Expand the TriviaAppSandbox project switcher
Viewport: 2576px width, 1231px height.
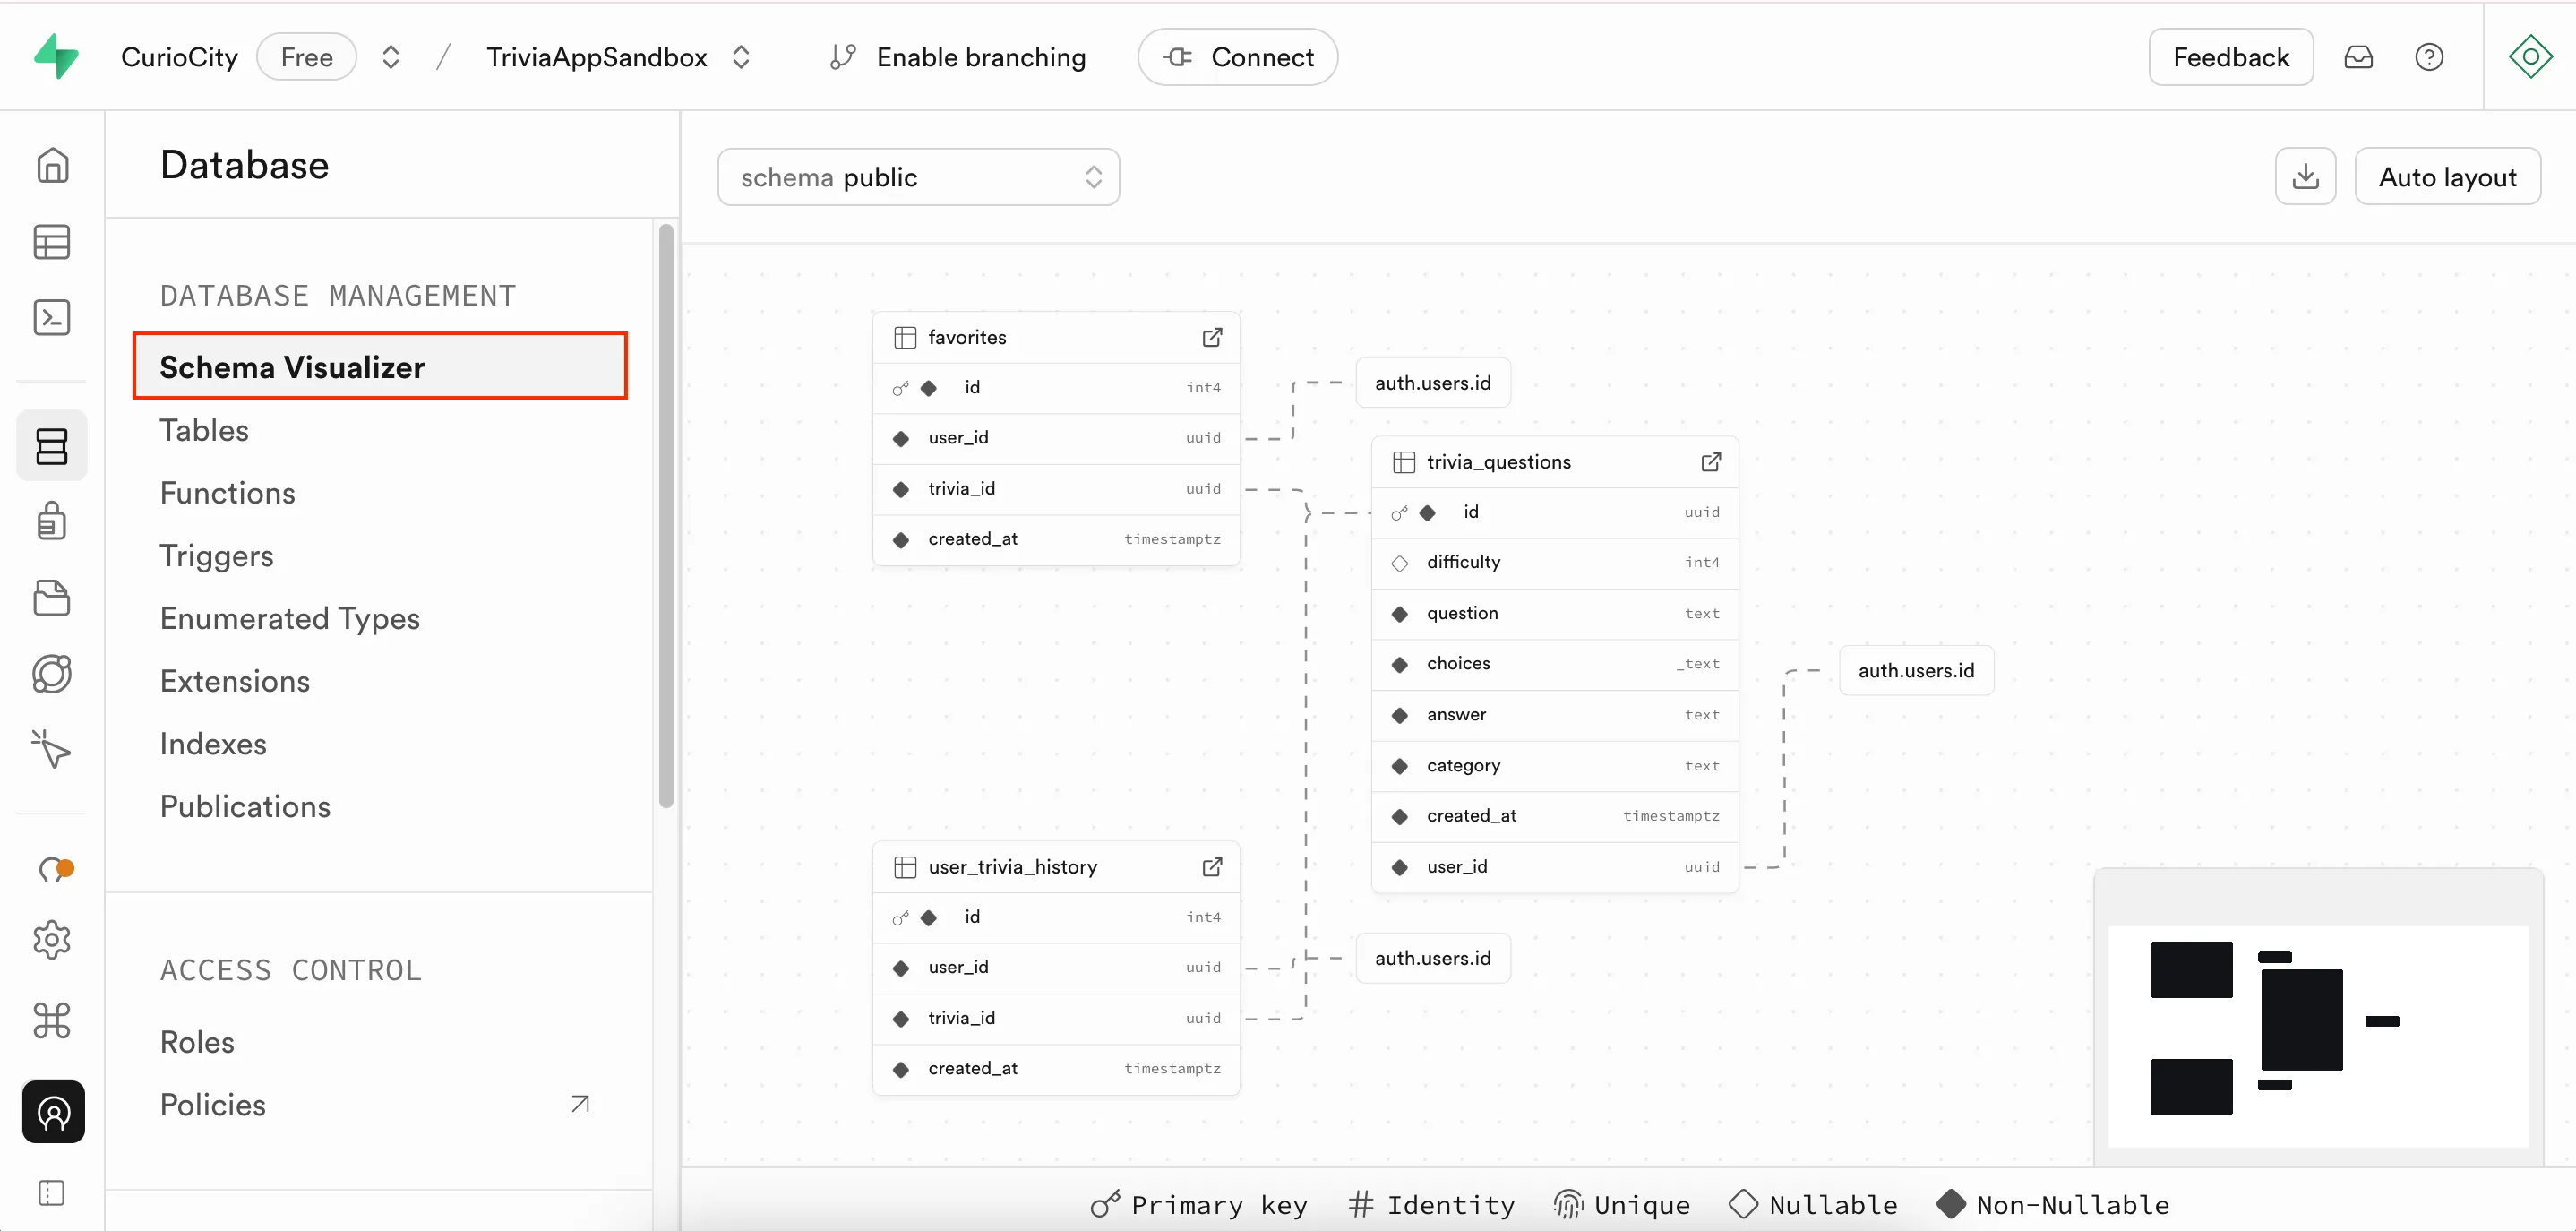pyautogui.click(x=741, y=57)
